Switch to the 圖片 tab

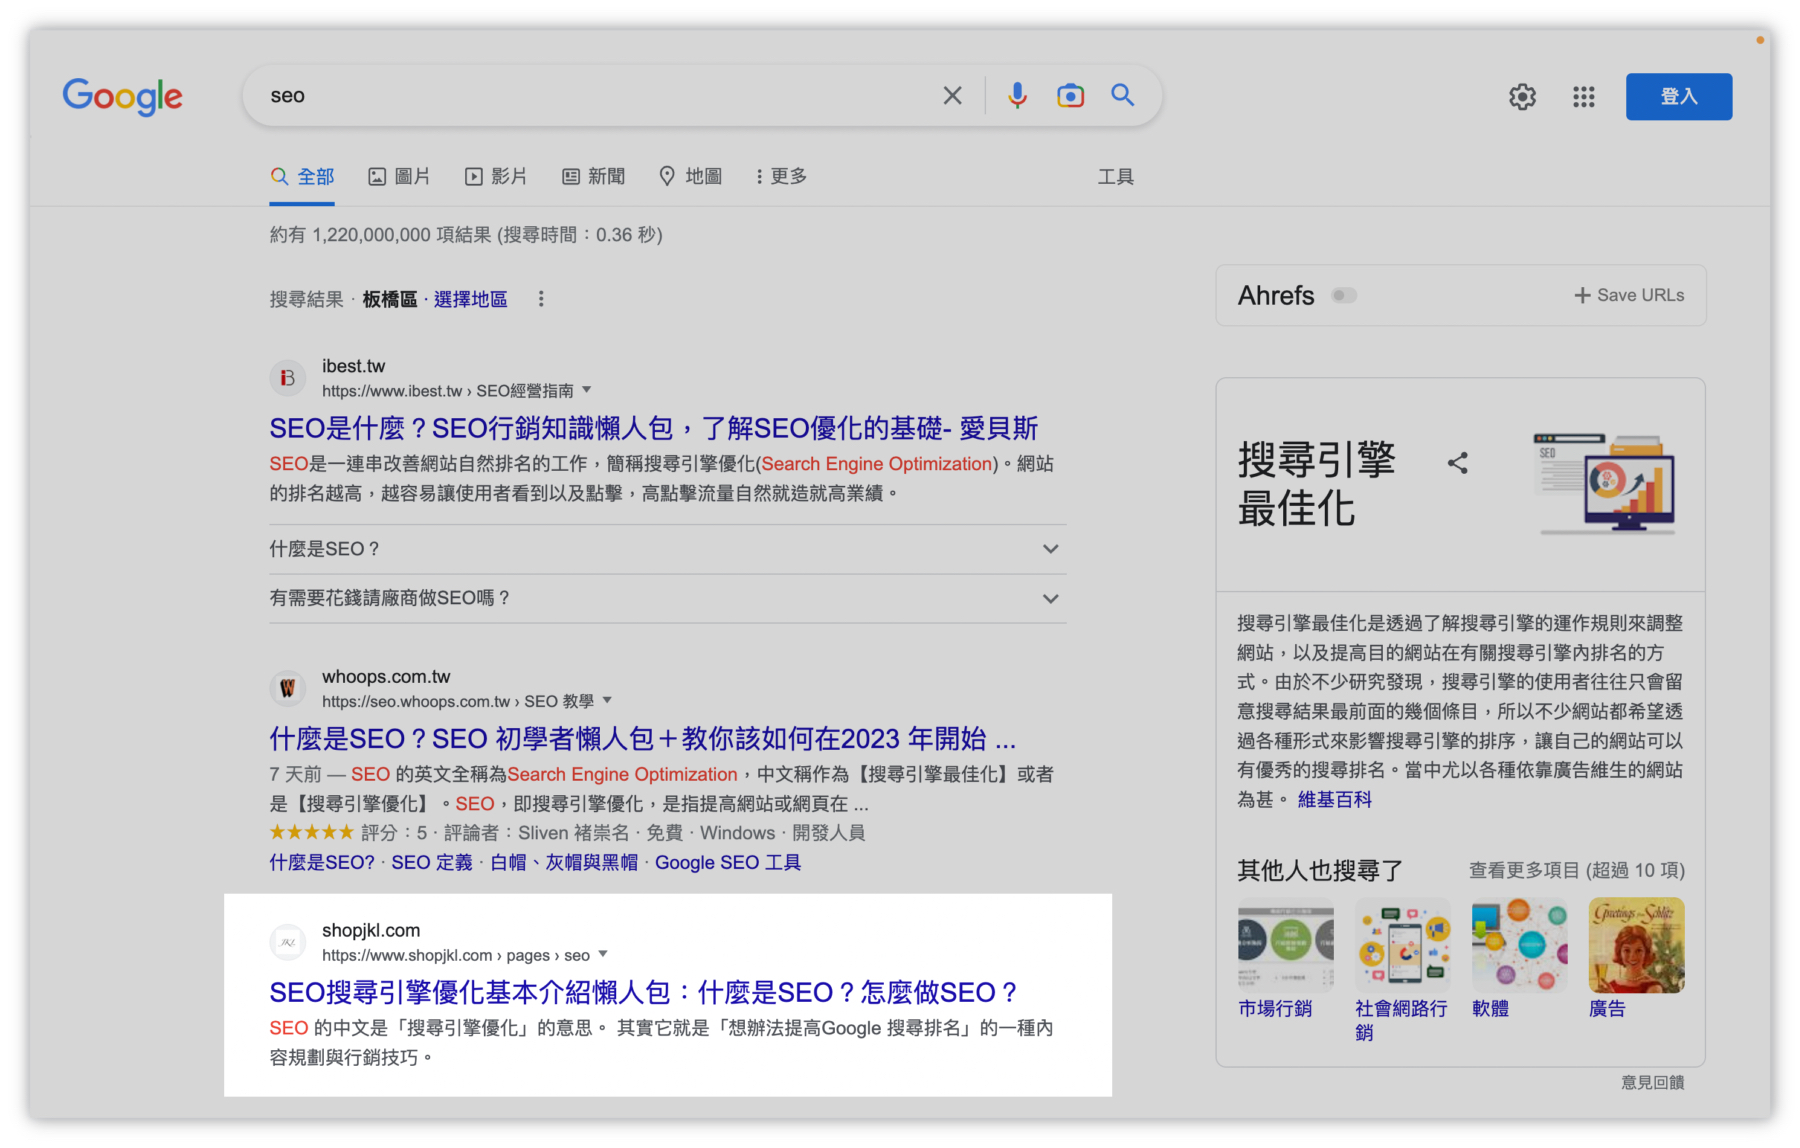pyautogui.click(x=399, y=176)
